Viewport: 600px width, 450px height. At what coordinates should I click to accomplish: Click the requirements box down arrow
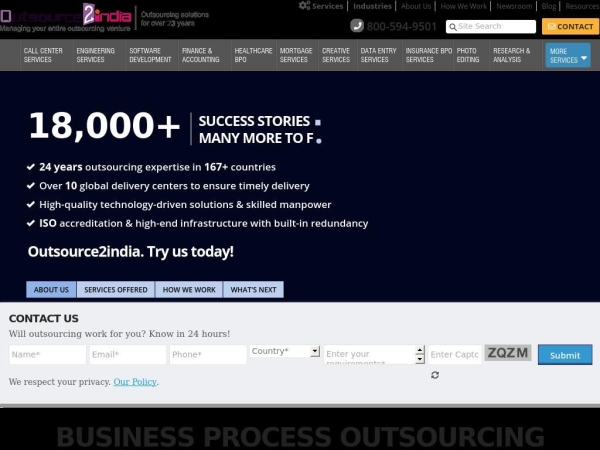pos(420,359)
